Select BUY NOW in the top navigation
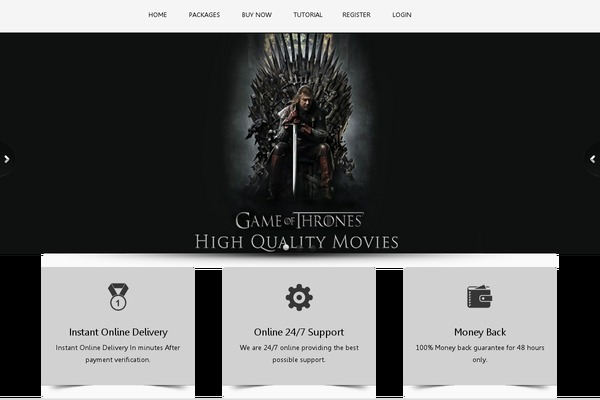Viewport: 600px width, 400px height. click(x=256, y=15)
